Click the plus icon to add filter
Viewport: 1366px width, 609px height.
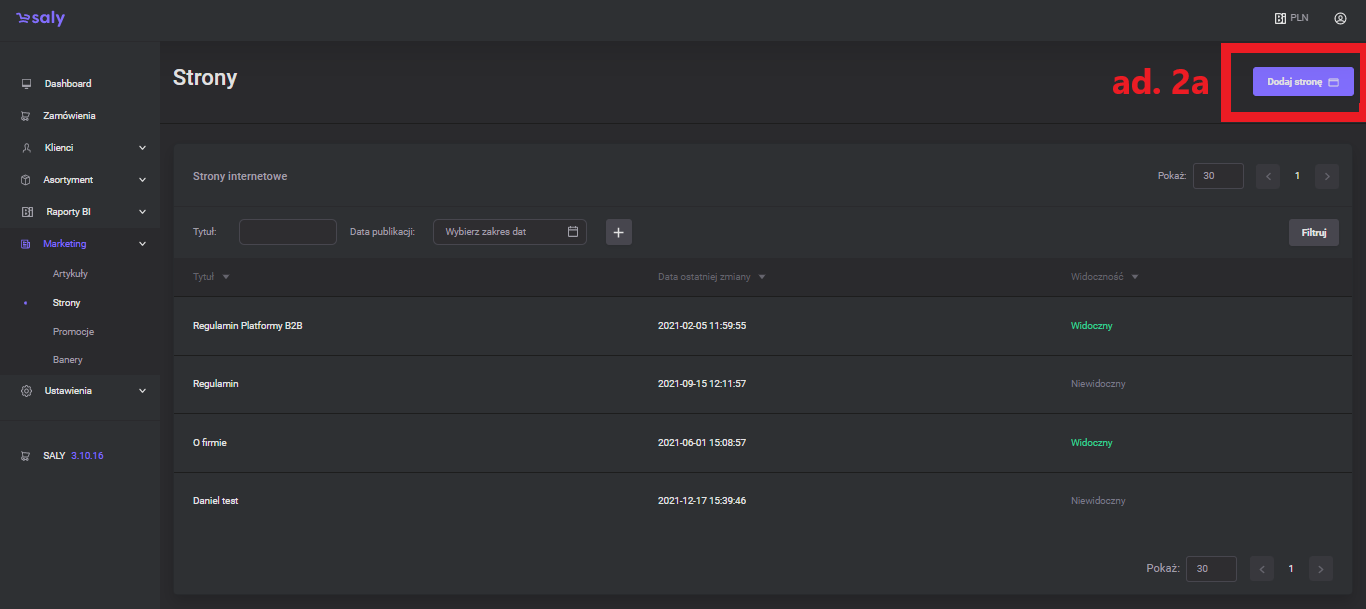(618, 232)
